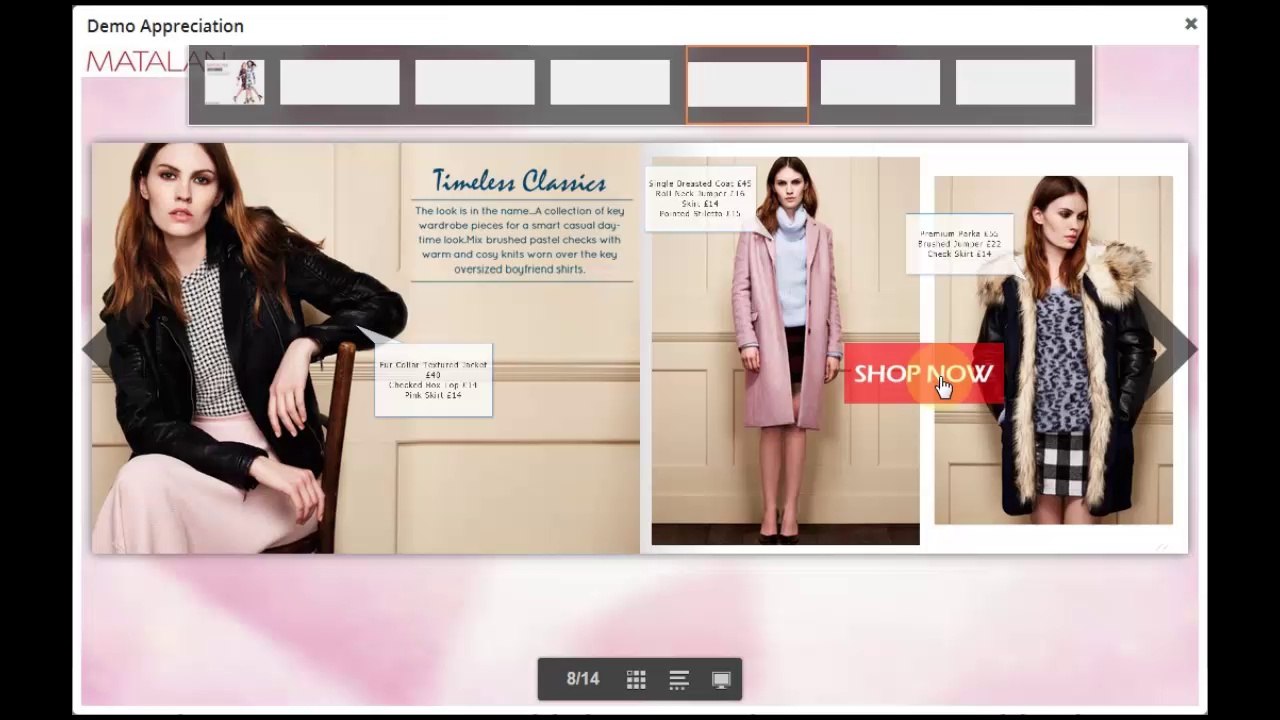The width and height of the screenshot is (1280, 720).
Task: Toggle fullscreen with the monitor icon
Action: tap(721, 680)
